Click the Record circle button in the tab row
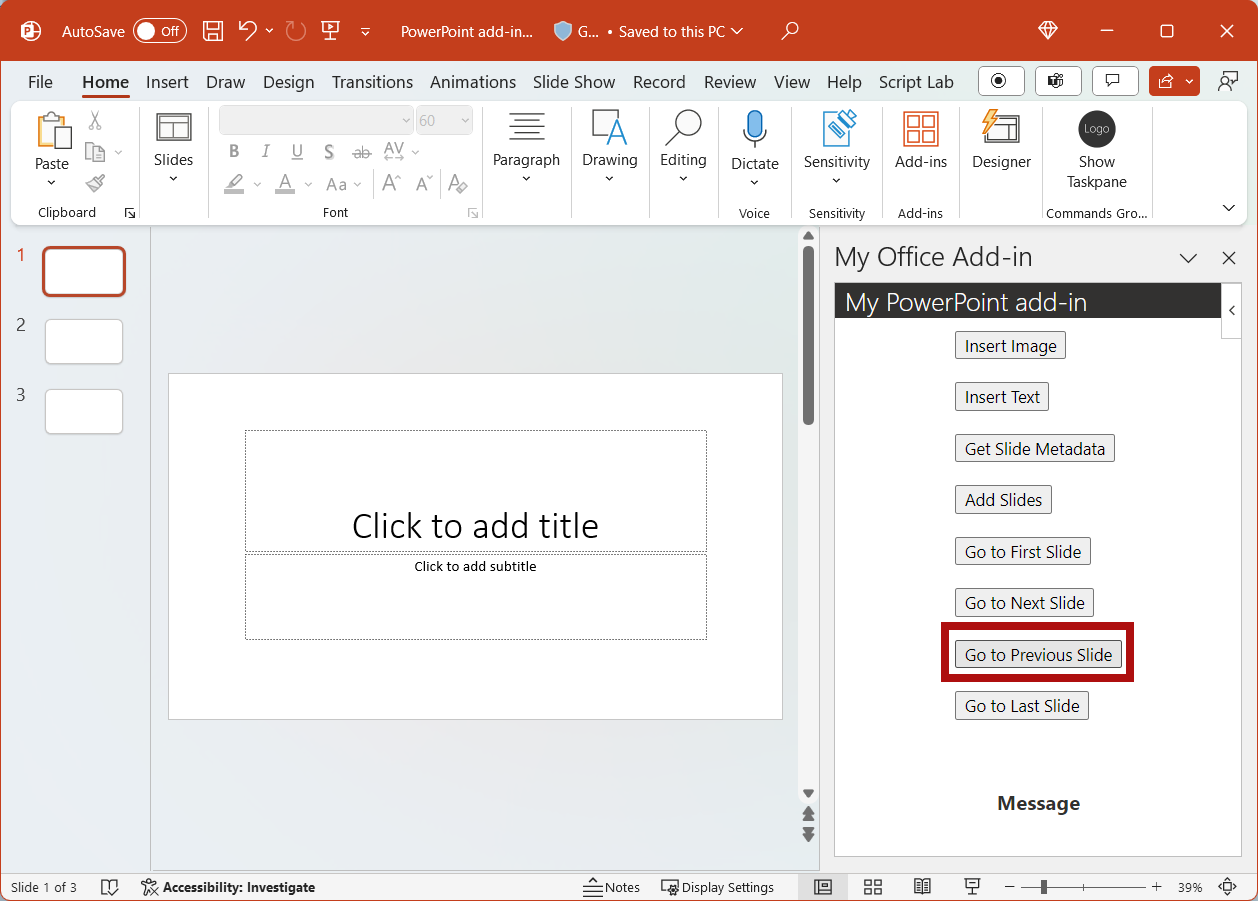Viewport: 1258px width, 901px height. tap(1001, 81)
